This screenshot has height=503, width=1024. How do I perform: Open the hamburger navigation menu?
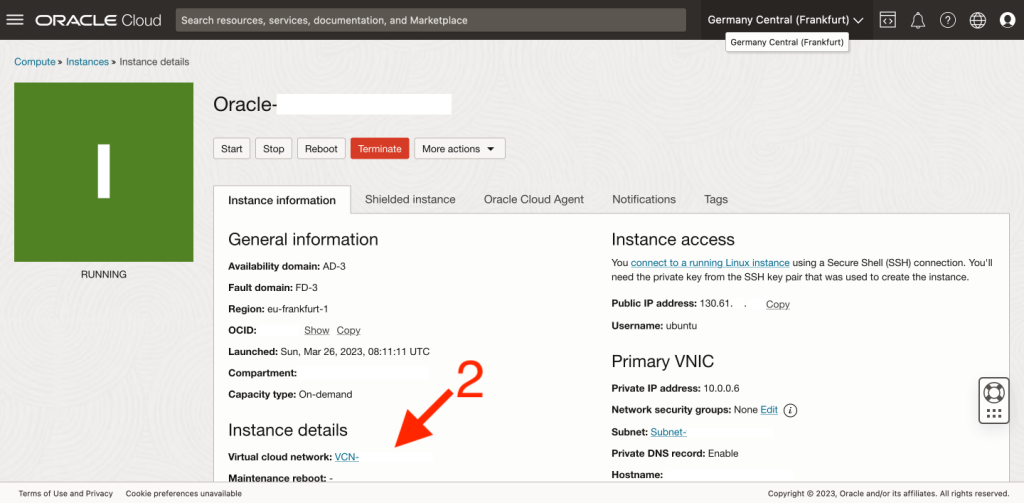(17, 20)
